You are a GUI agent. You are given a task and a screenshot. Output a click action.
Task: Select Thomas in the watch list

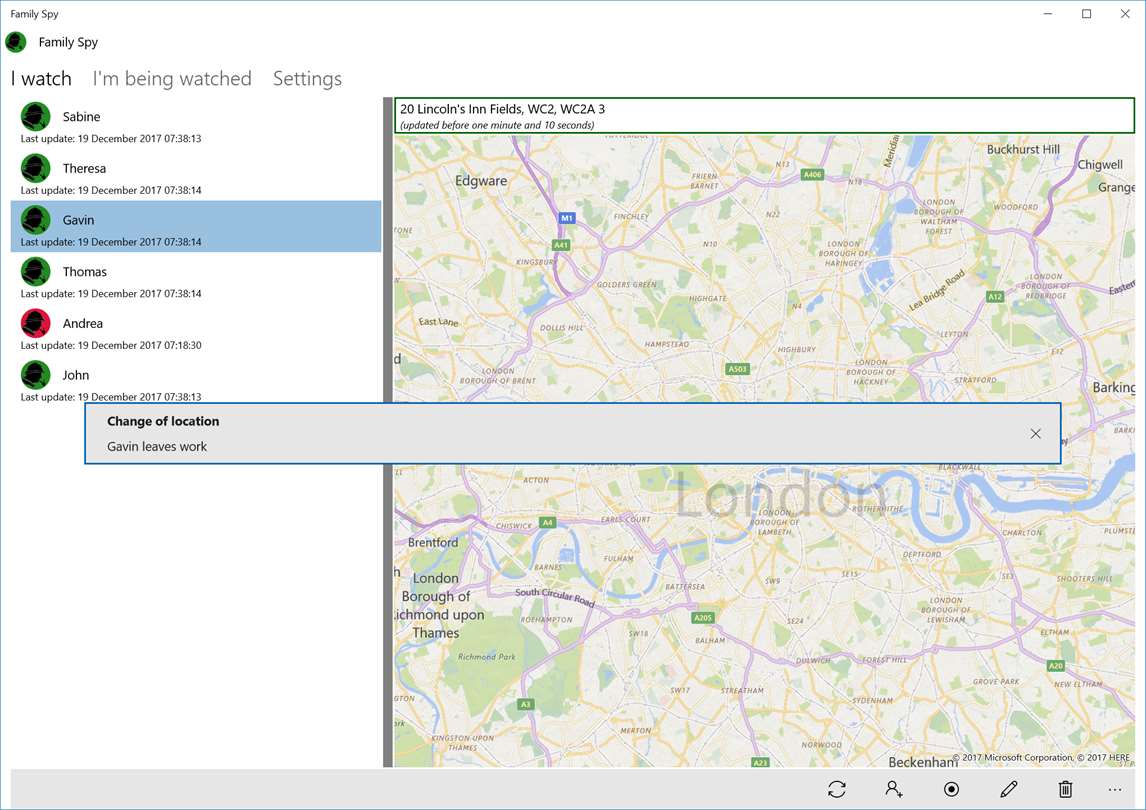pos(196,278)
